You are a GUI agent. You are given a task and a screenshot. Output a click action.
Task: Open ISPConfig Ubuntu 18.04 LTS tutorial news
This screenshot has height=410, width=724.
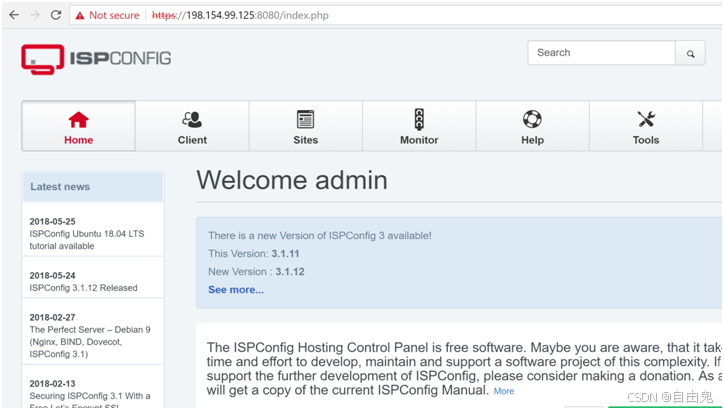point(87,240)
